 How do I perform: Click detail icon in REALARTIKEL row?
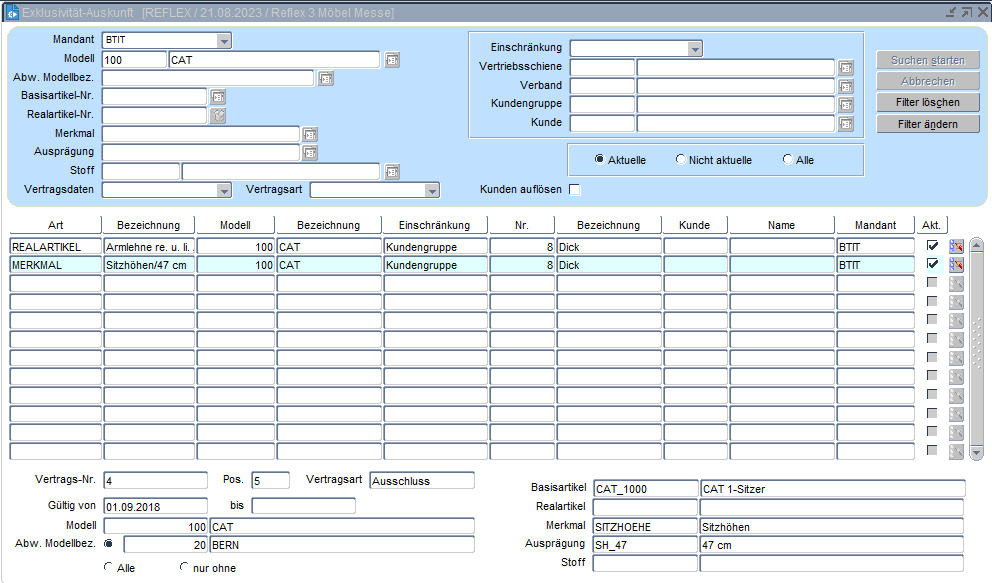(x=956, y=246)
